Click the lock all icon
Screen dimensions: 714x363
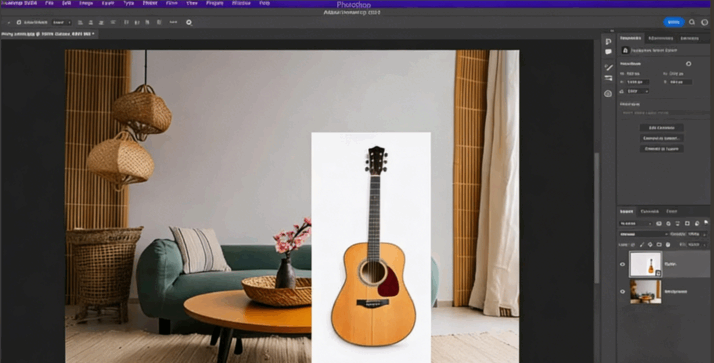pos(668,245)
